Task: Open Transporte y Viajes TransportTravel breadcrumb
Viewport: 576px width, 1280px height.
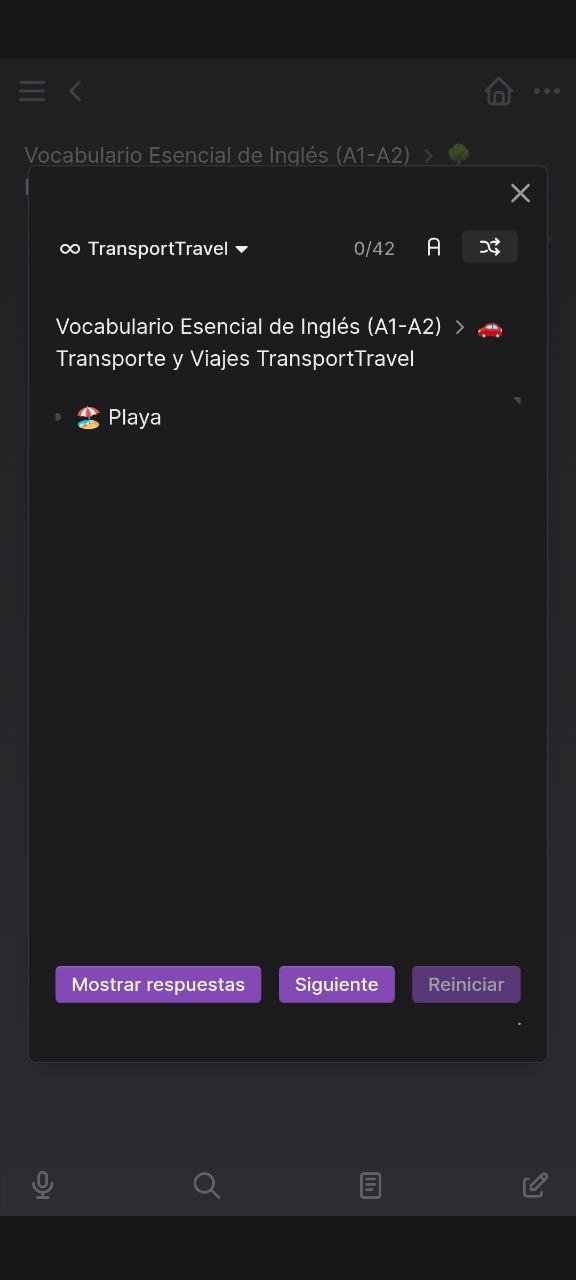Action: pos(235,358)
